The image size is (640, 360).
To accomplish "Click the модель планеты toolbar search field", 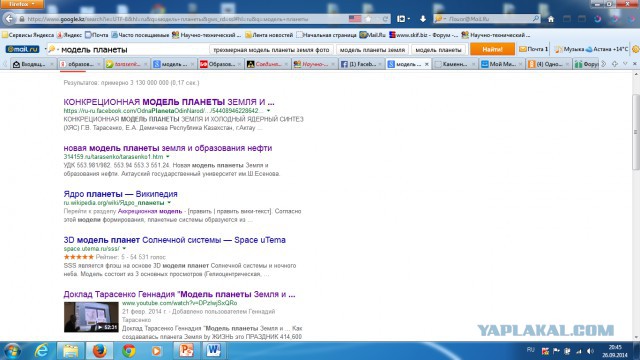I will [129, 49].
